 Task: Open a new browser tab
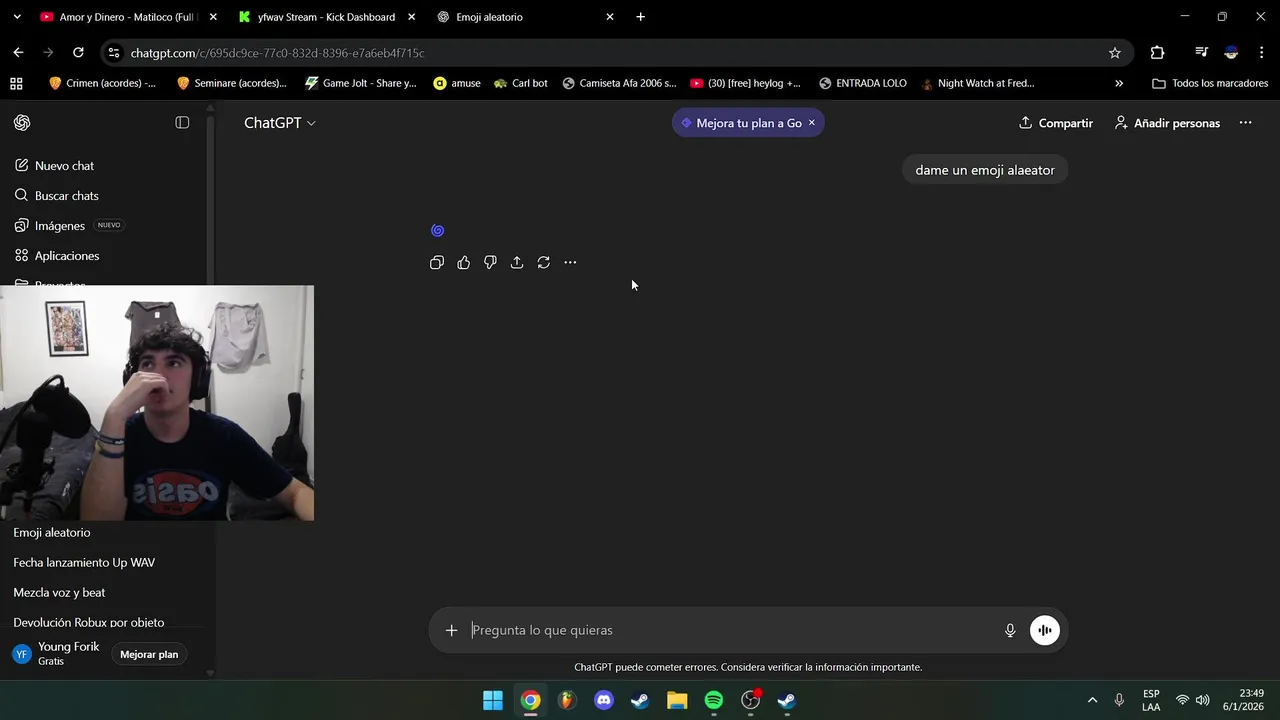pyautogui.click(x=640, y=17)
